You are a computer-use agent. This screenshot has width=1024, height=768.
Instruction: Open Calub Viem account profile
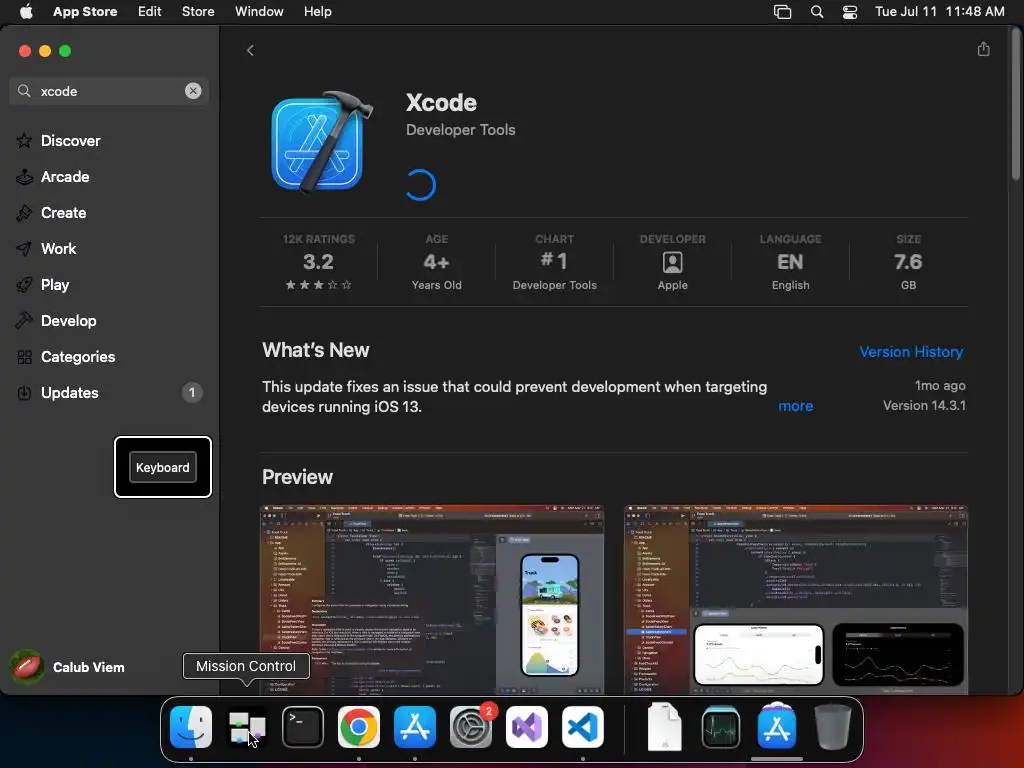[68, 667]
